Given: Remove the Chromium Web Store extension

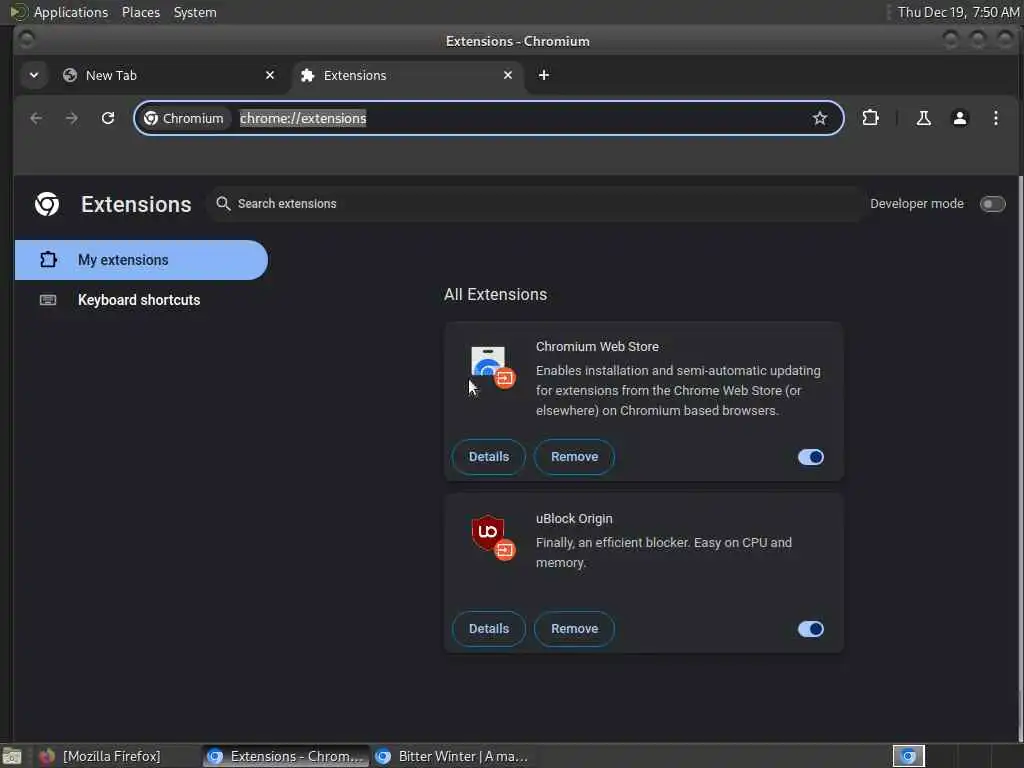Looking at the screenshot, I should pos(574,457).
